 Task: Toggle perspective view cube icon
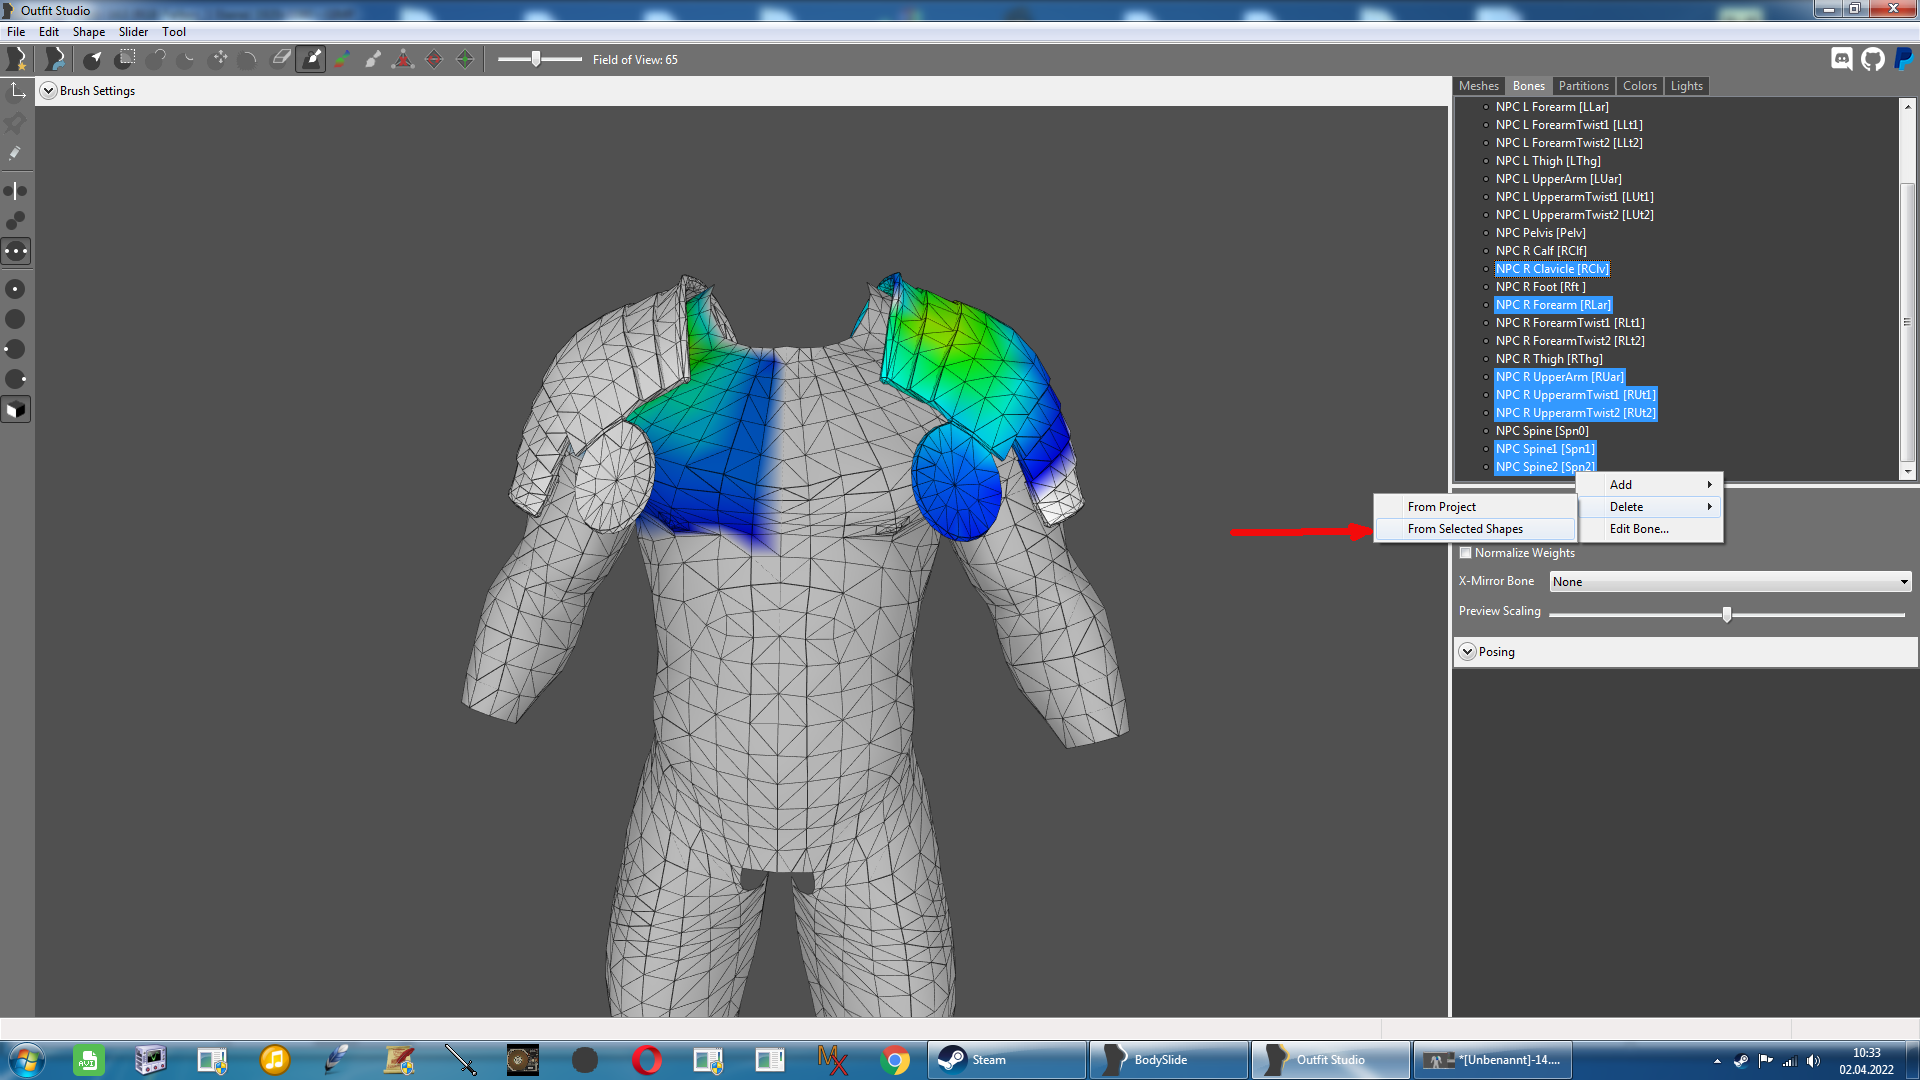click(x=16, y=410)
